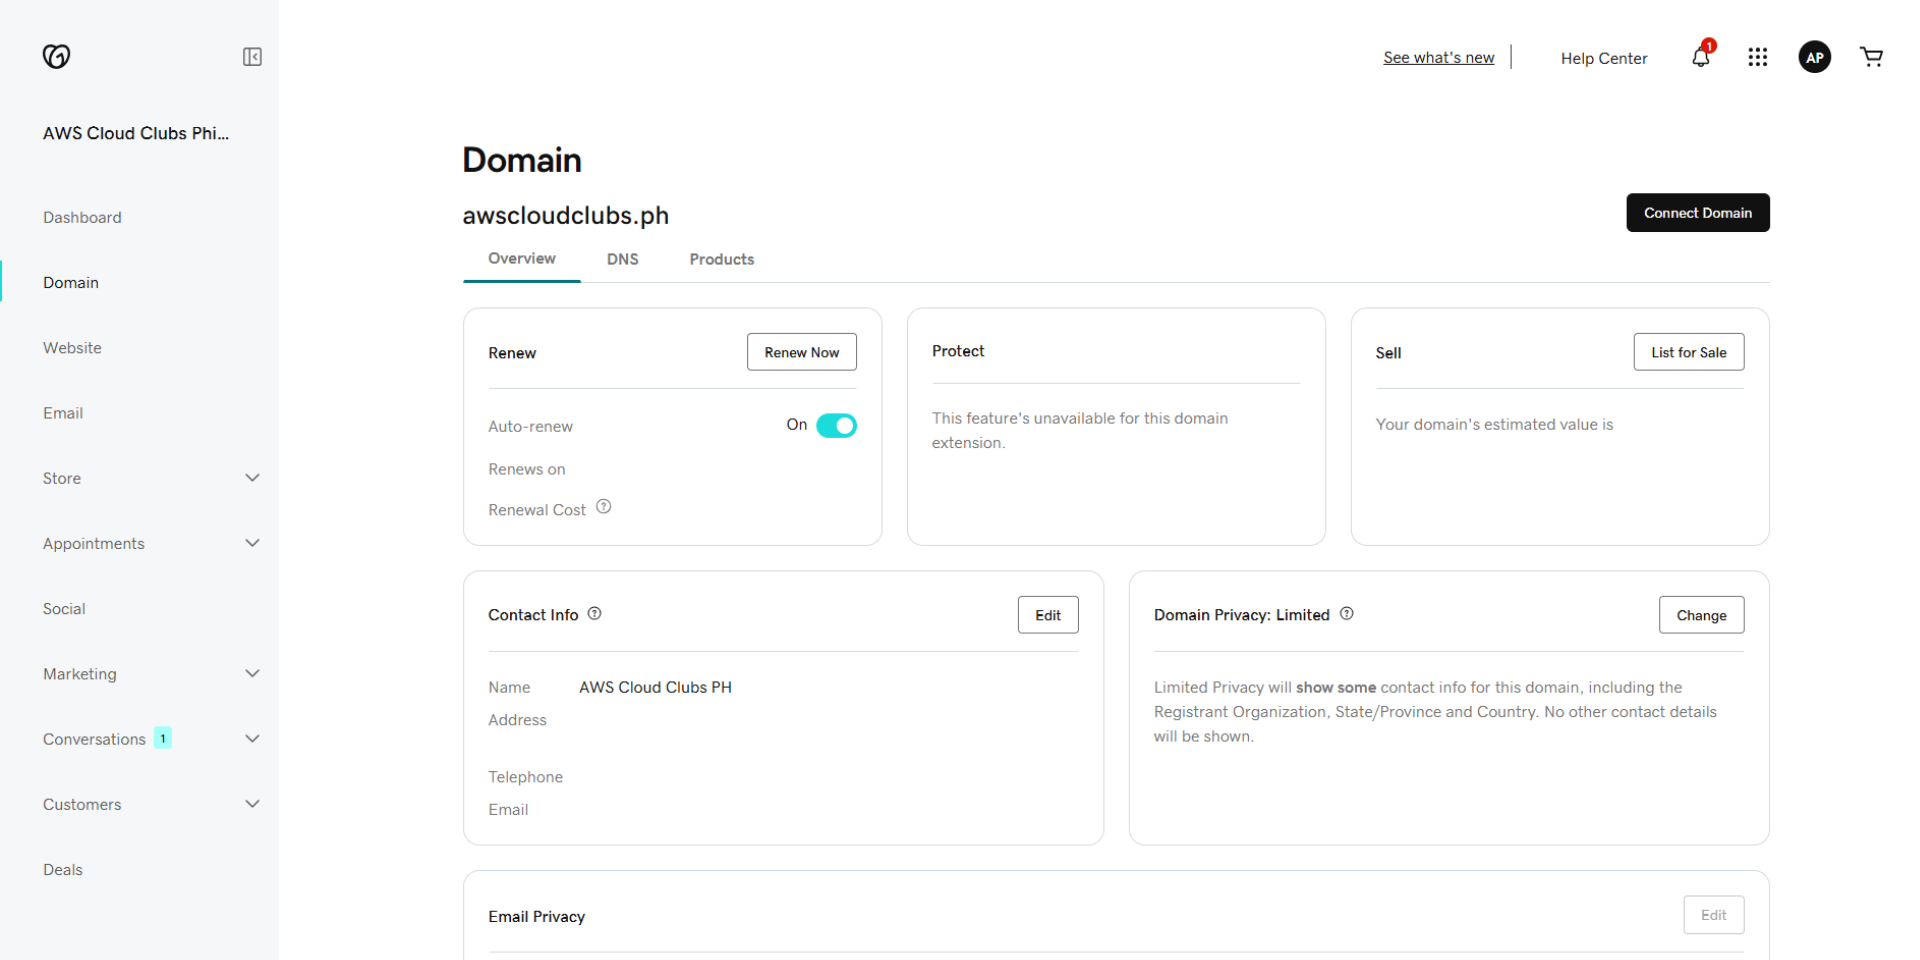Edit the Contact Info
Screen dimensions: 1920x960
[x=1048, y=615]
